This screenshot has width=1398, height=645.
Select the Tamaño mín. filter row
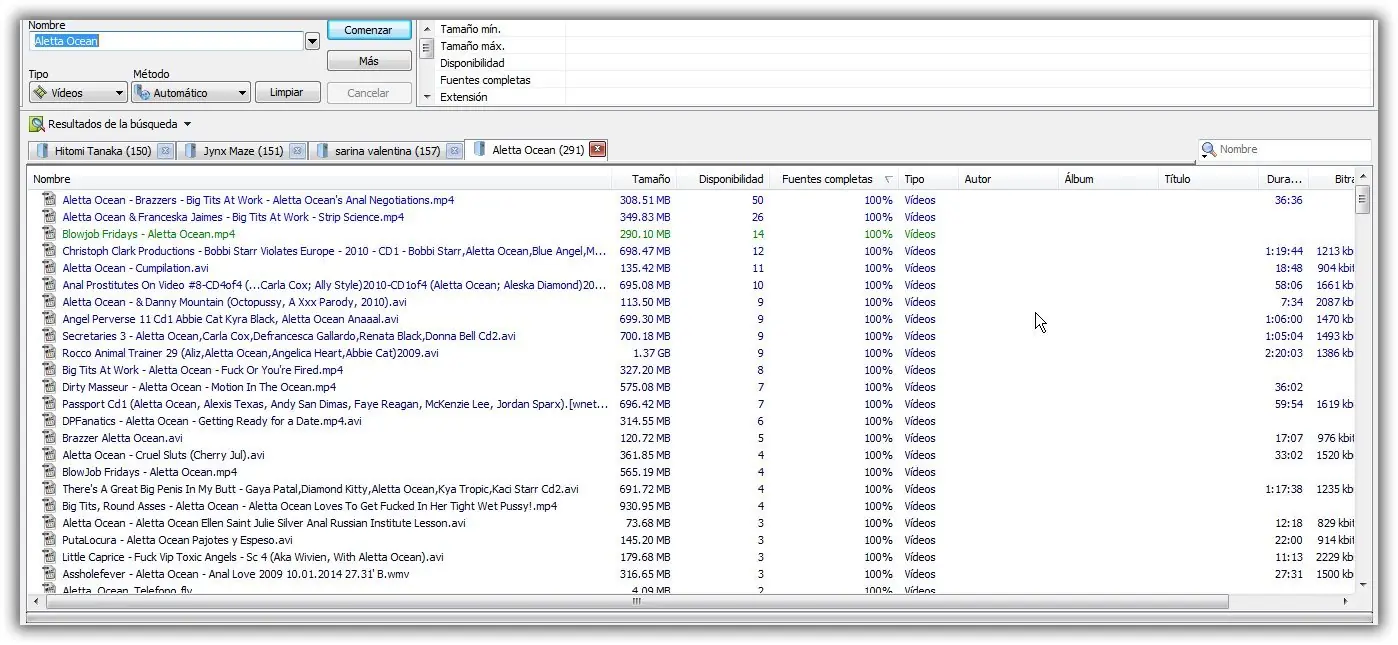[903, 29]
